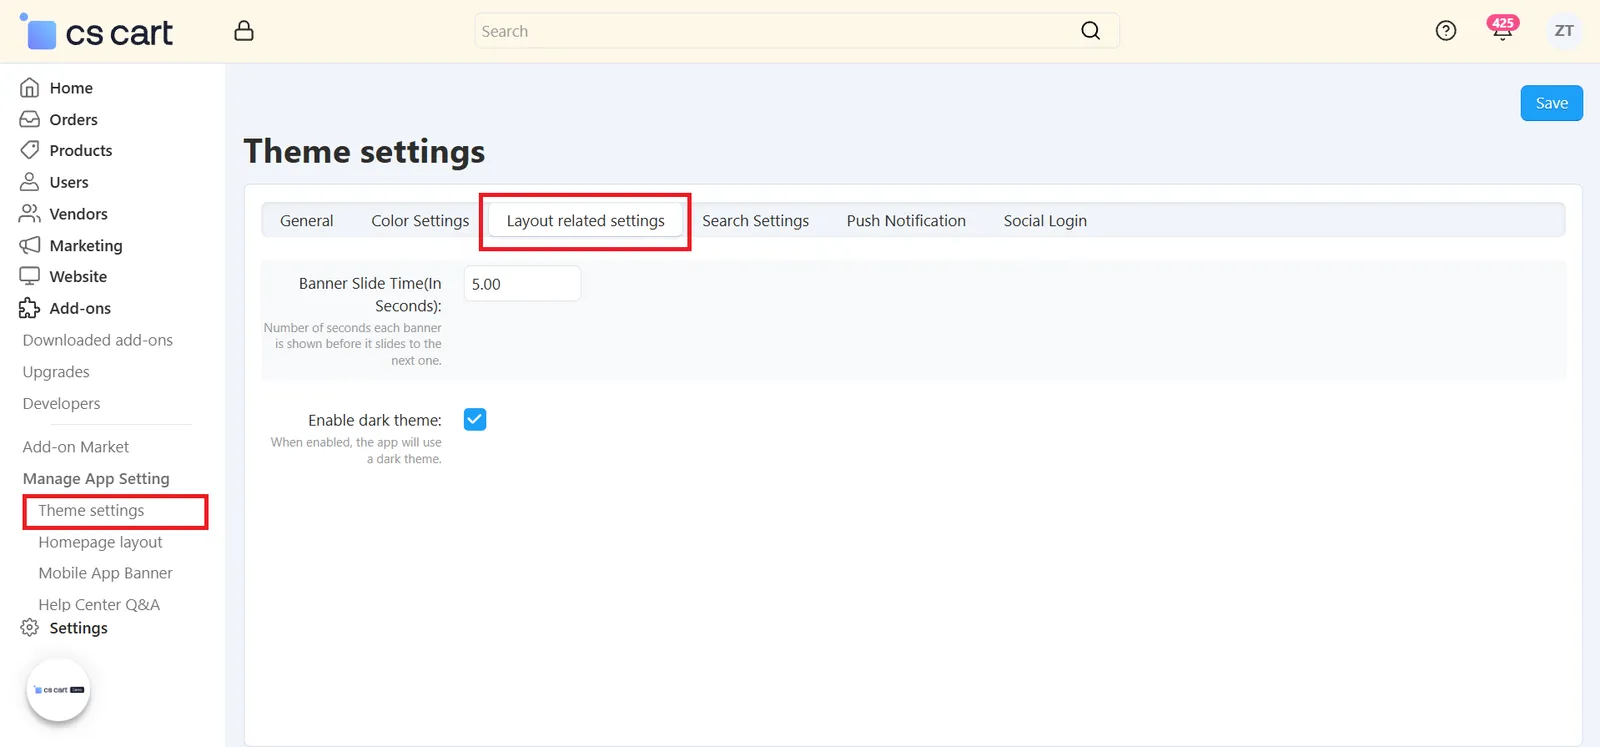Click the Vendors people icon

[x=30, y=214]
